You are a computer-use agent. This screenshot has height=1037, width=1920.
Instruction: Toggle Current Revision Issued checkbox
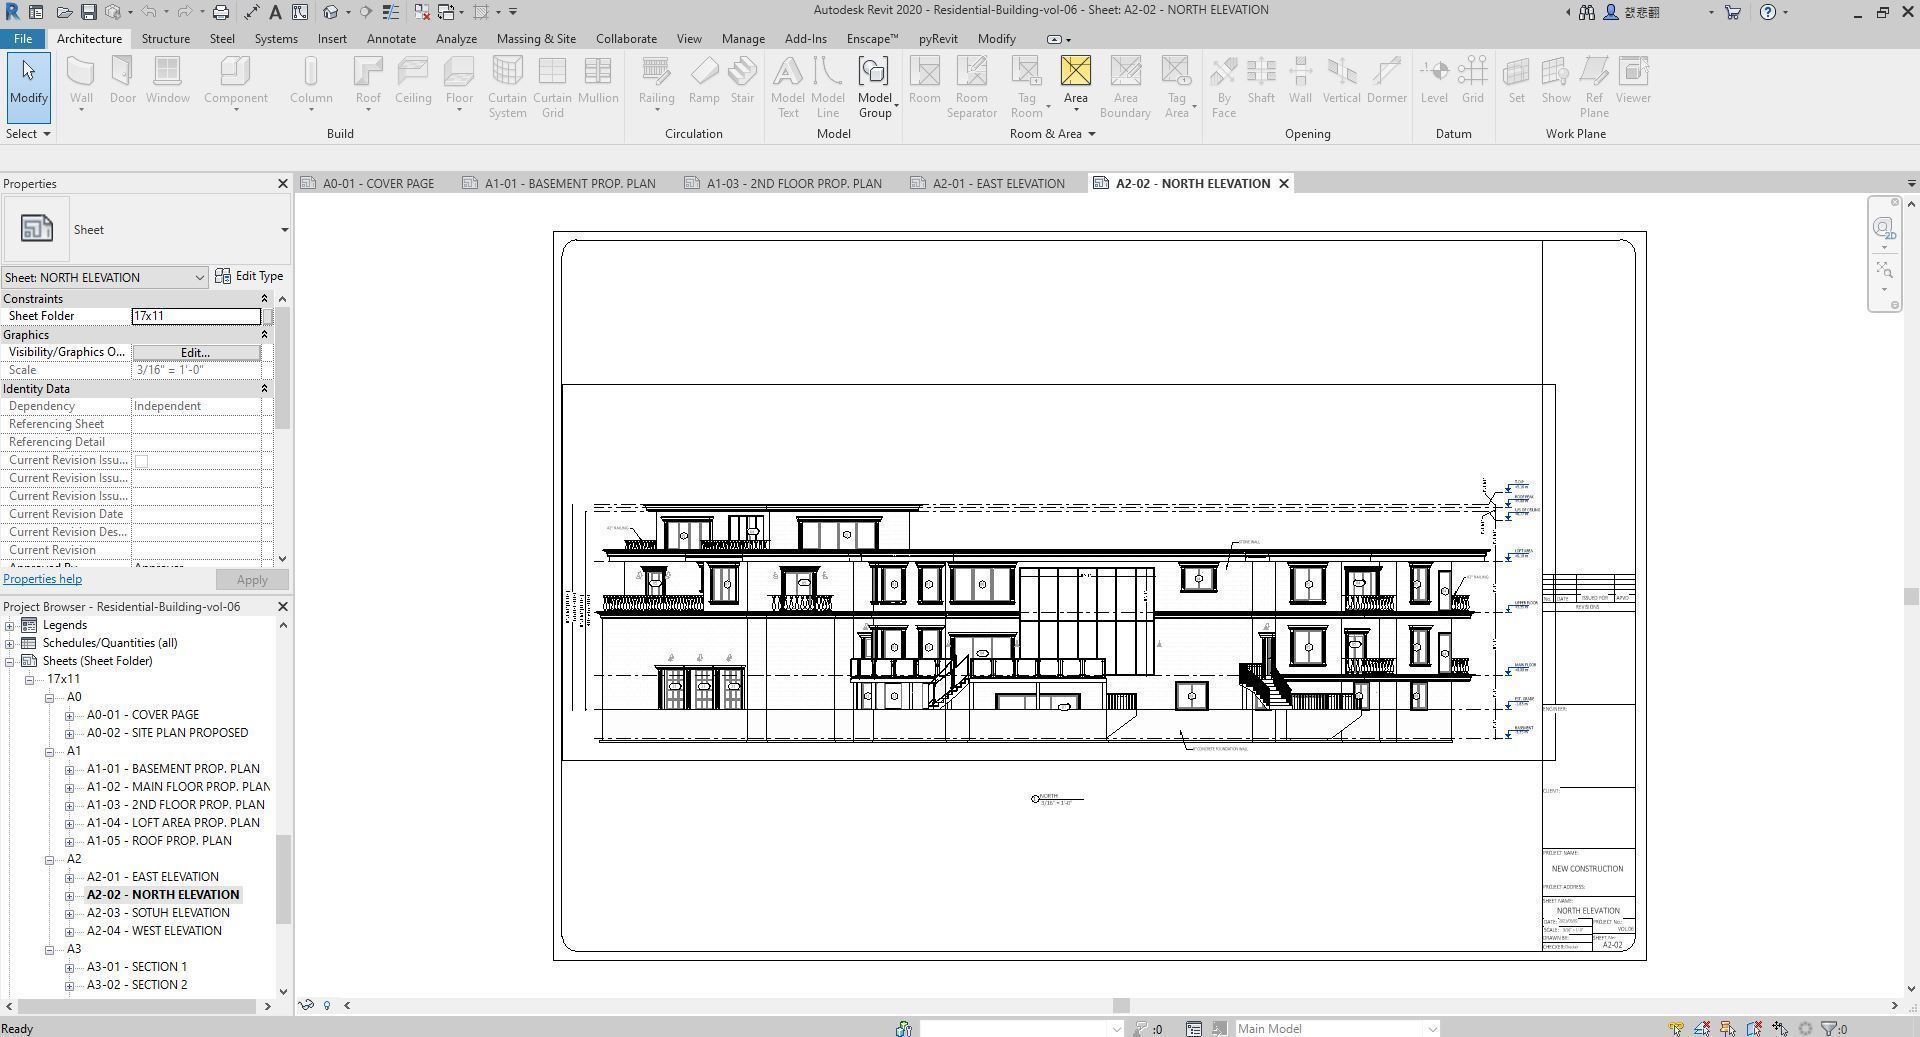coord(141,461)
